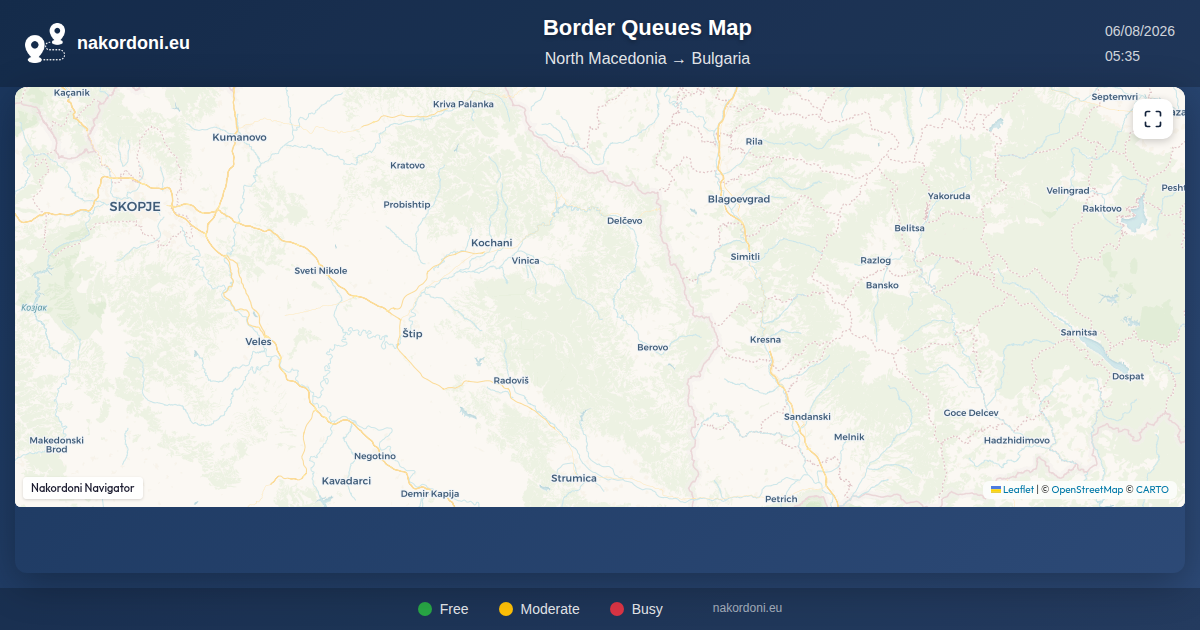Click the Radoviš map label
The height and width of the screenshot is (630, 1200).
511,380
